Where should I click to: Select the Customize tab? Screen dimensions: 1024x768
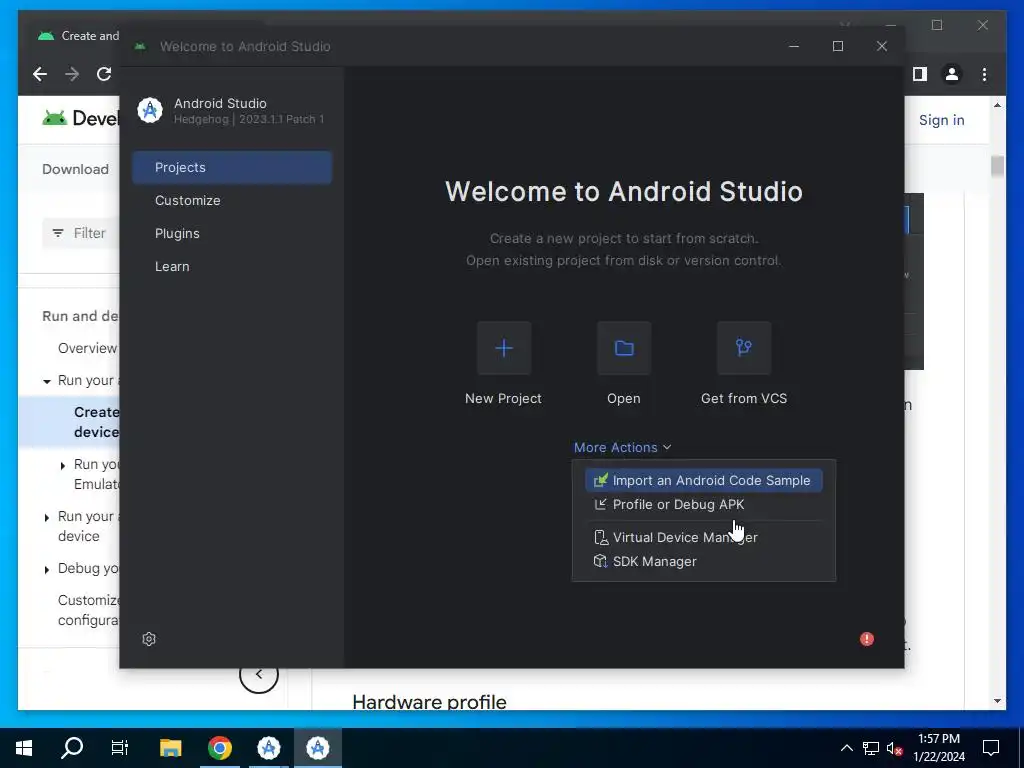232,200
